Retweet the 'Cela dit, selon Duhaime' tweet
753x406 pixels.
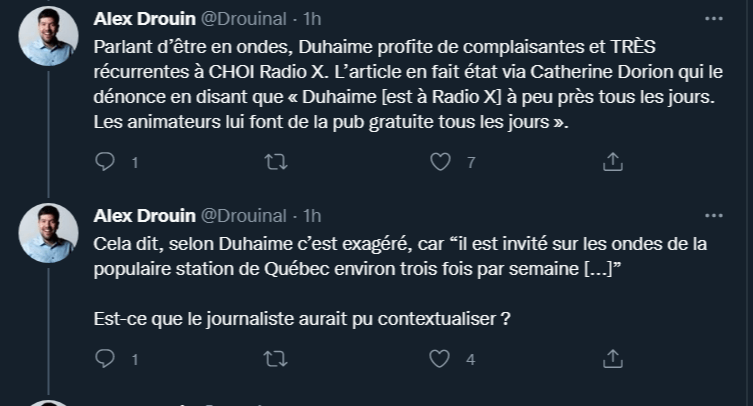point(271,358)
